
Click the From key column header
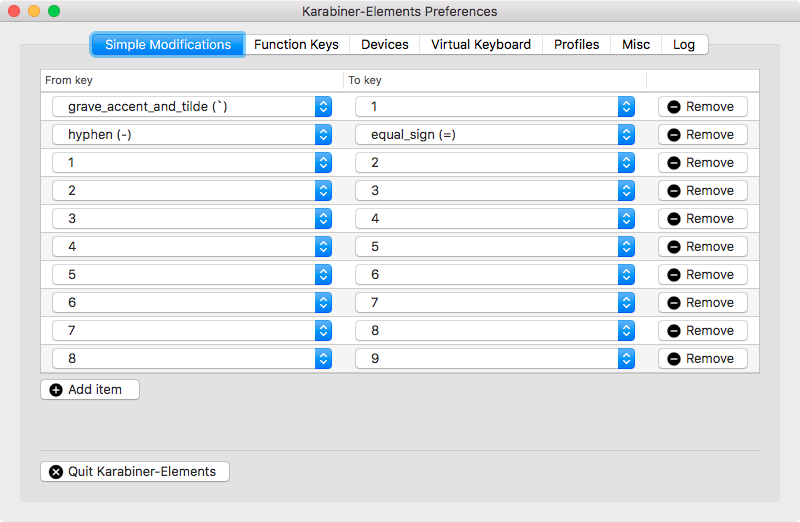click(x=190, y=80)
